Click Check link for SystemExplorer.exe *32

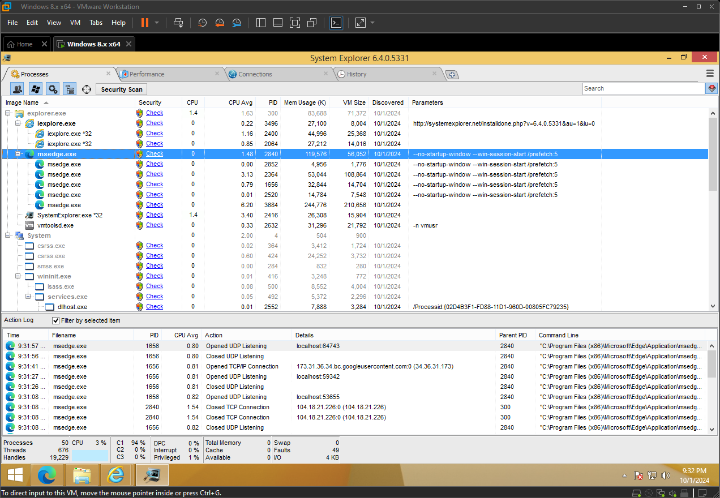point(154,215)
